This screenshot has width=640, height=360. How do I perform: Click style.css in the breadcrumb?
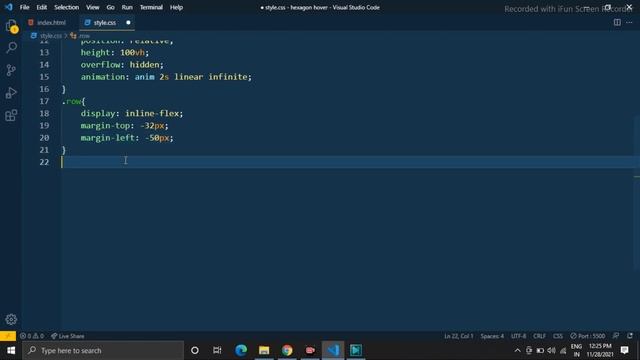[51, 36]
